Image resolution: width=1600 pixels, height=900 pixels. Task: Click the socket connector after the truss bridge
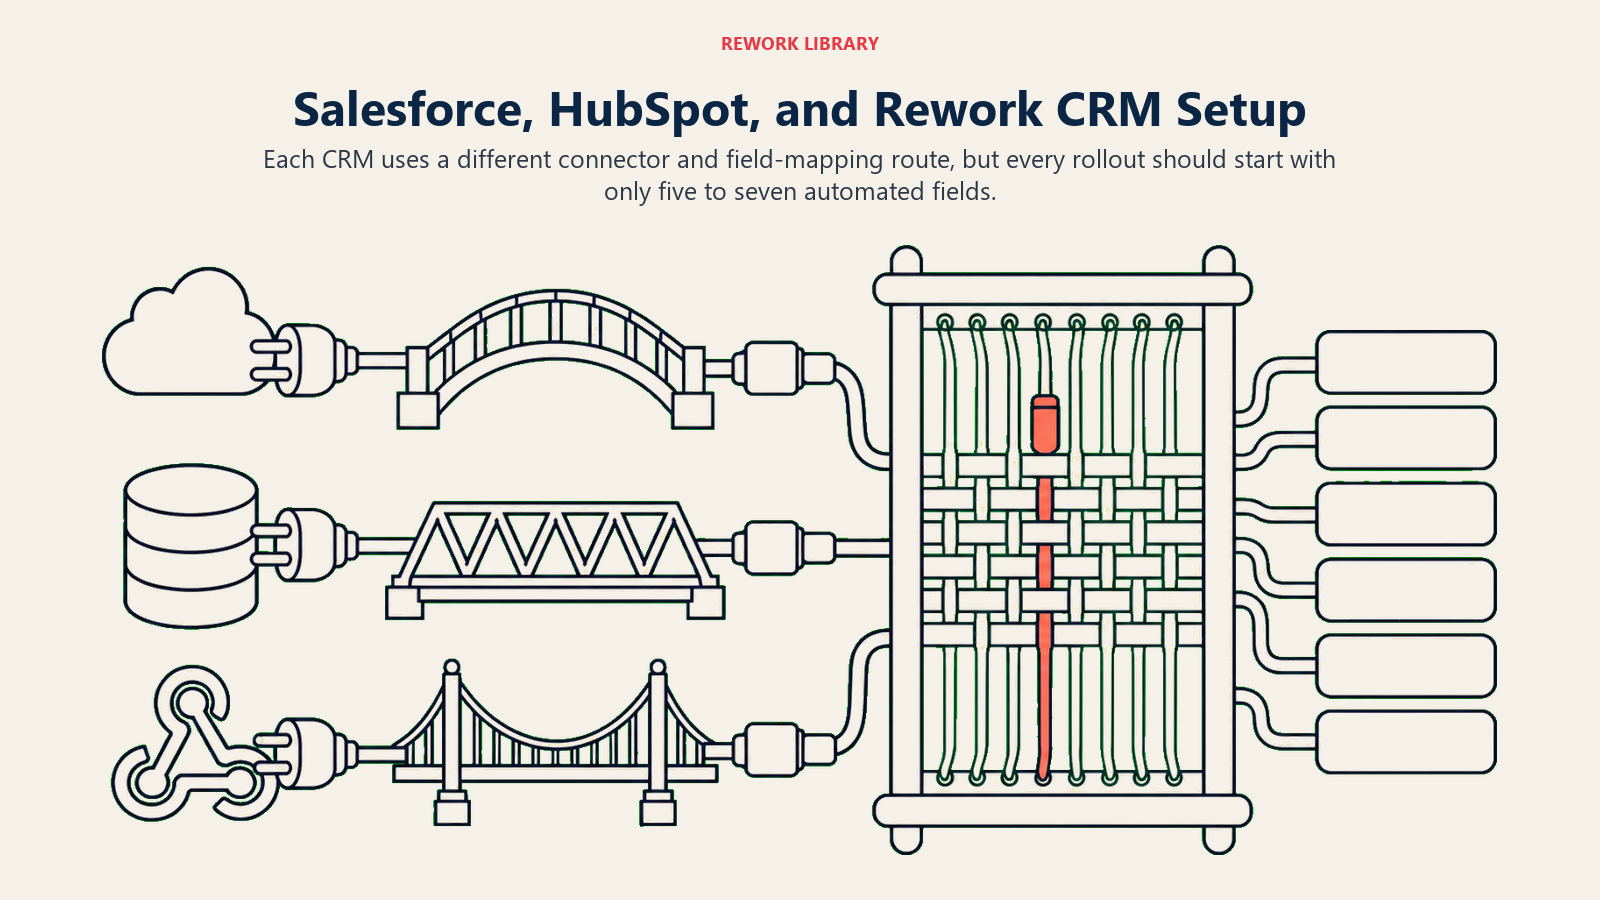pyautogui.click(x=784, y=548)
